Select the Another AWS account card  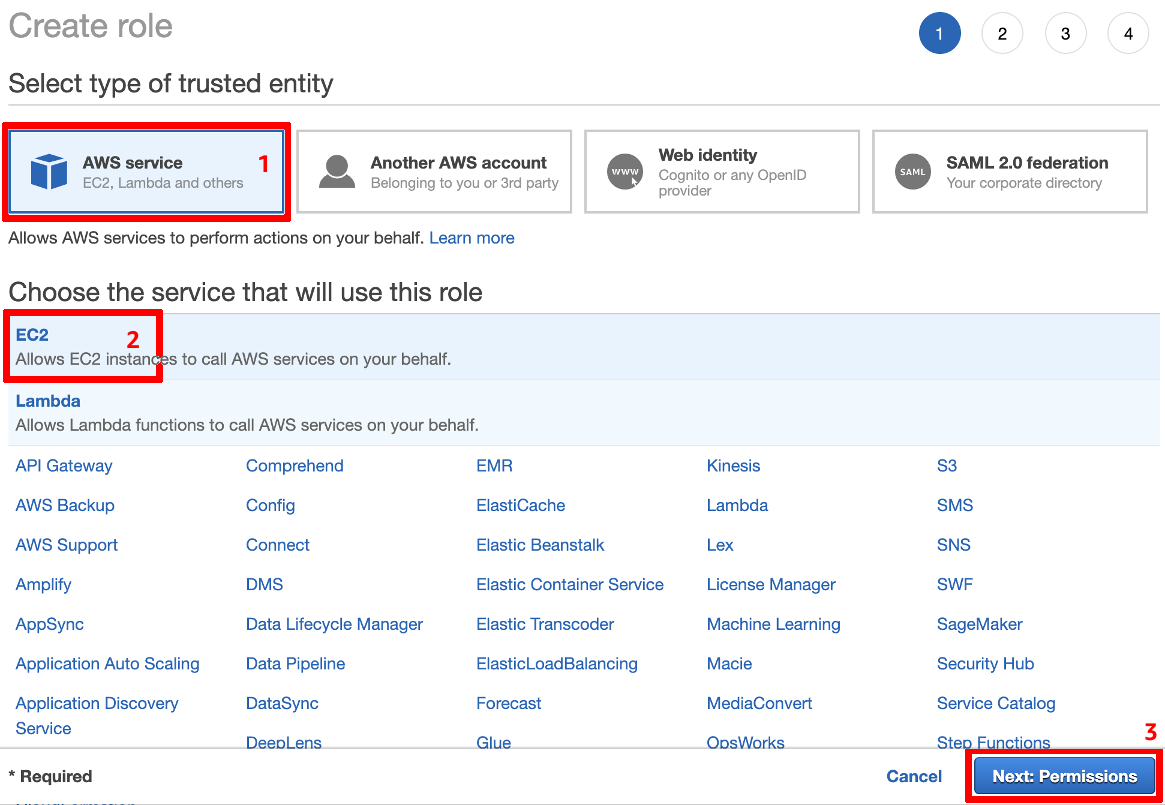click(434, 172)
